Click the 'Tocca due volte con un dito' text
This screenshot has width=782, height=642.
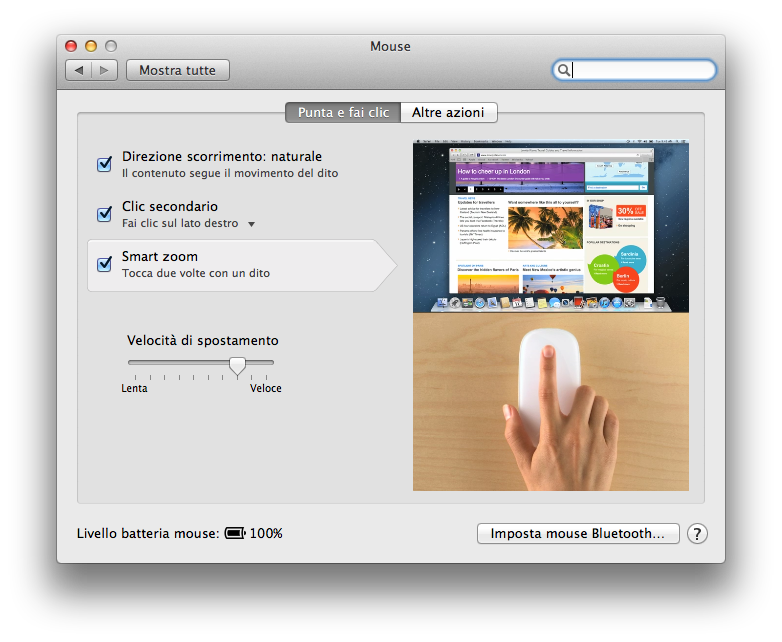pos(196,273)
